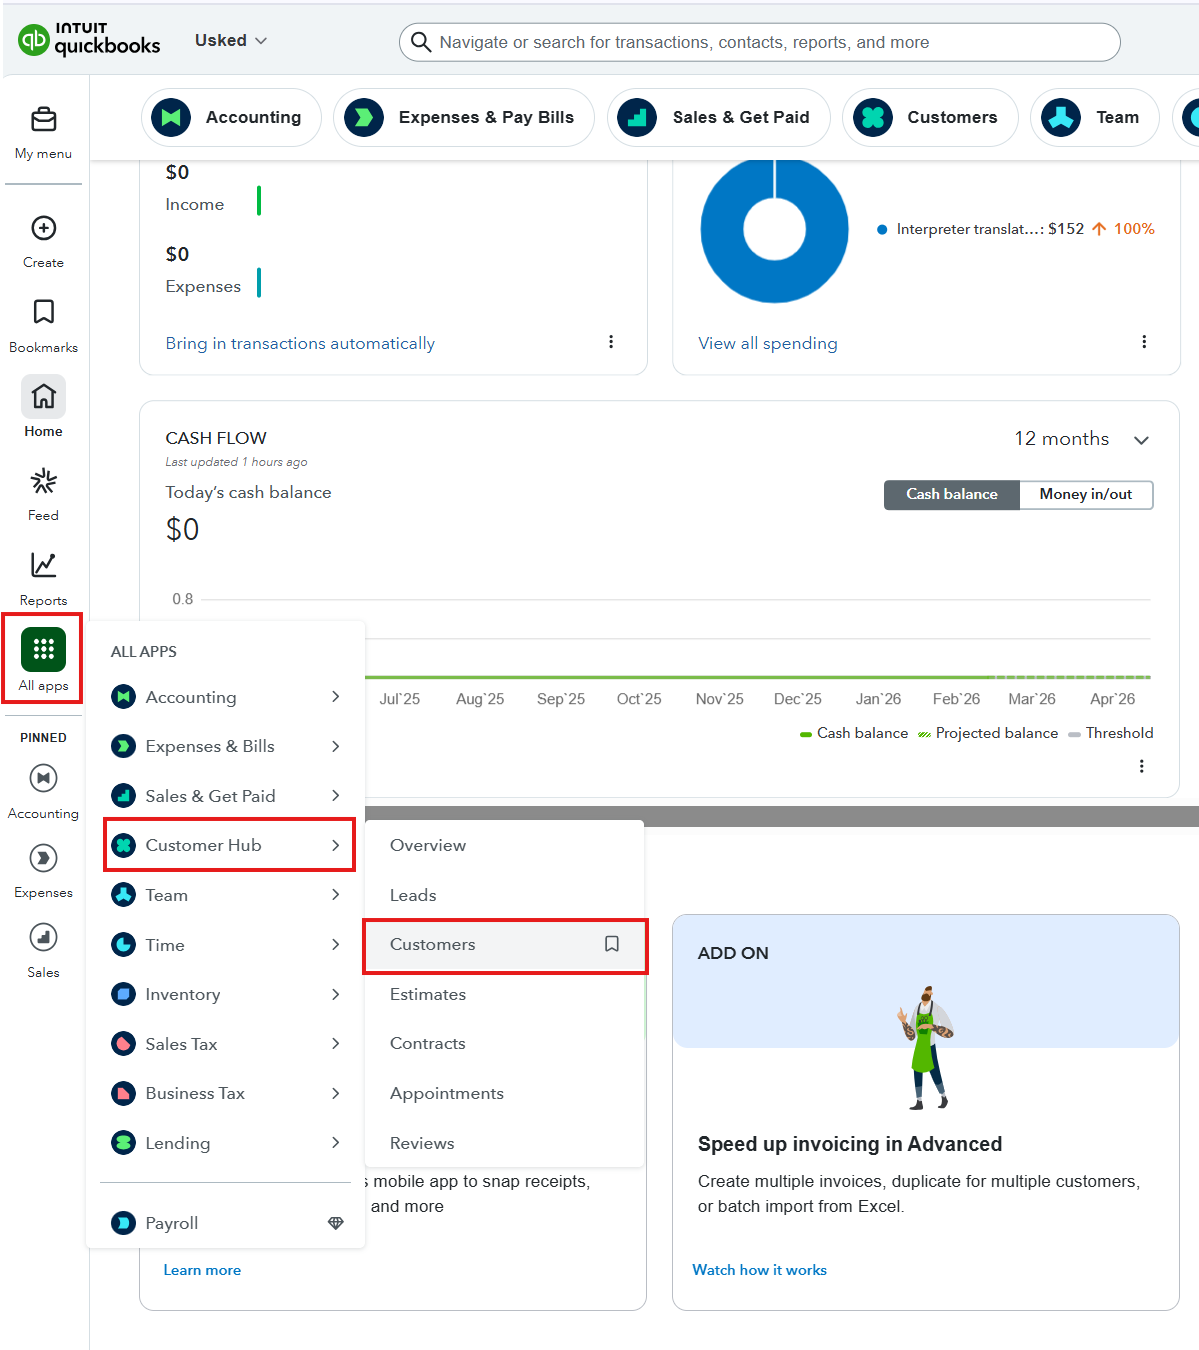Open the Usked company dropdown

click(x=231, y=40)
